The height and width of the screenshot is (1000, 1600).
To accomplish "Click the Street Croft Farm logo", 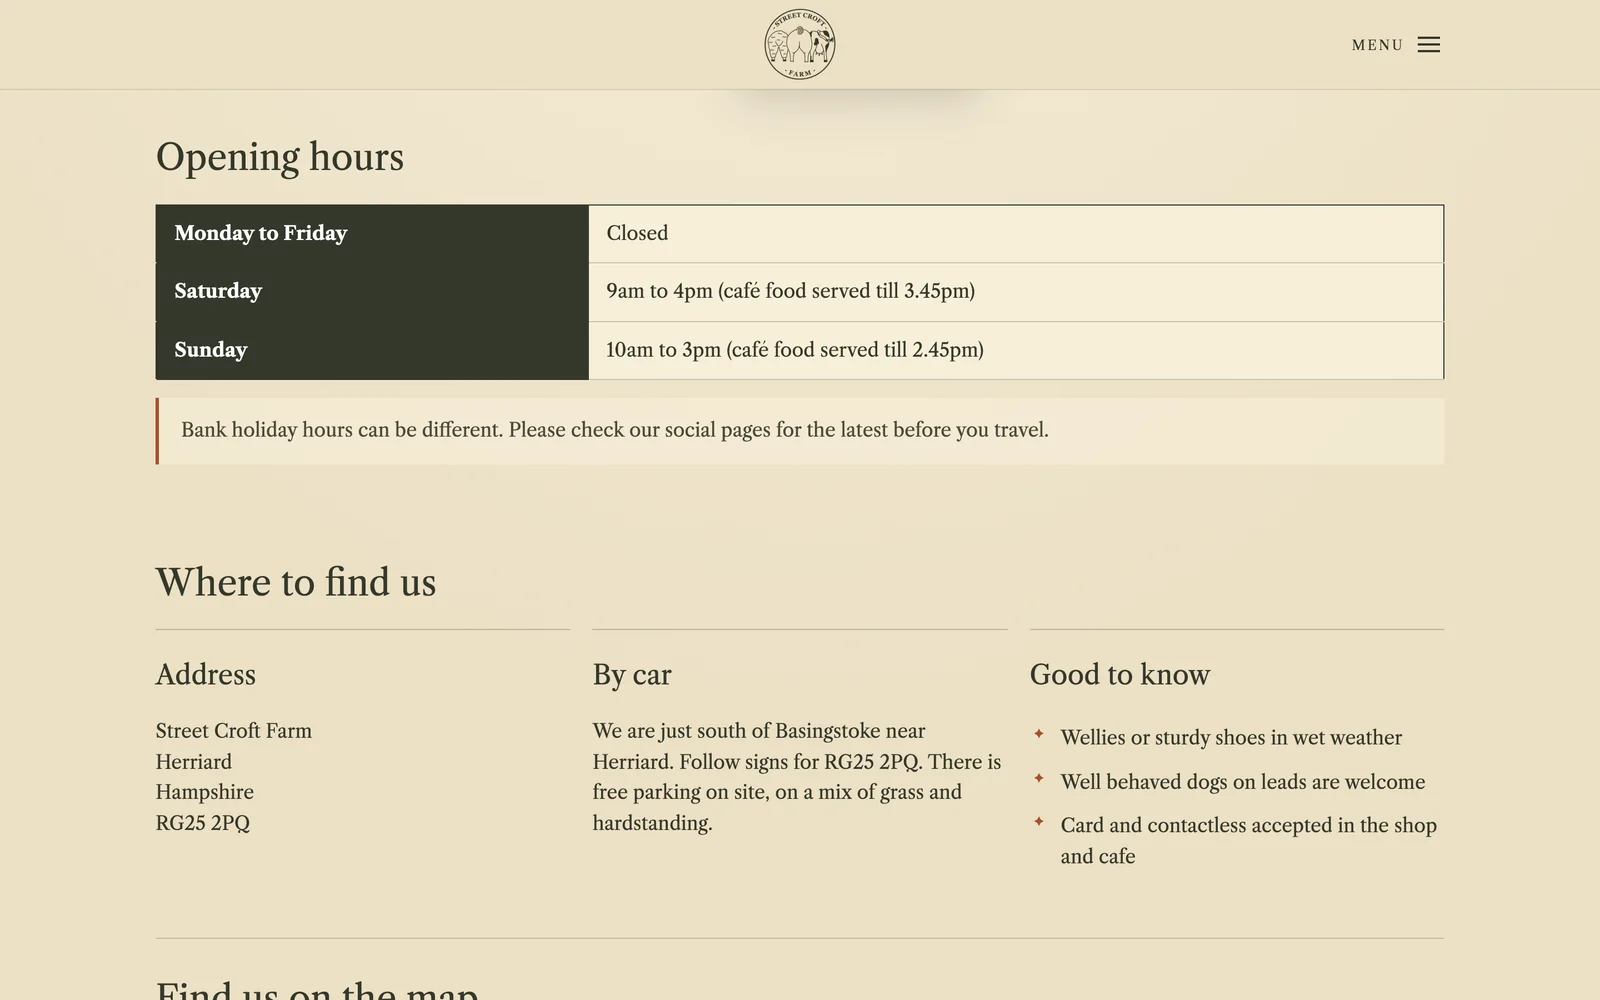I will 800,44.
